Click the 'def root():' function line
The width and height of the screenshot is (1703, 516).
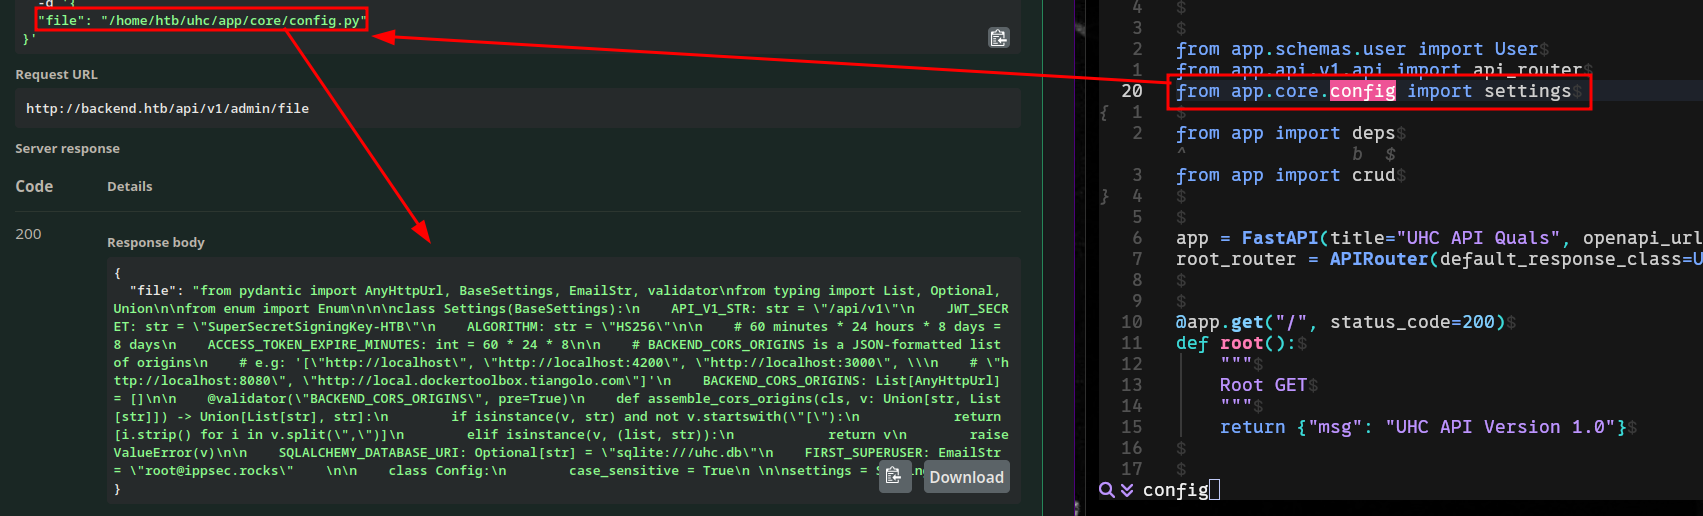point(1235,343)
